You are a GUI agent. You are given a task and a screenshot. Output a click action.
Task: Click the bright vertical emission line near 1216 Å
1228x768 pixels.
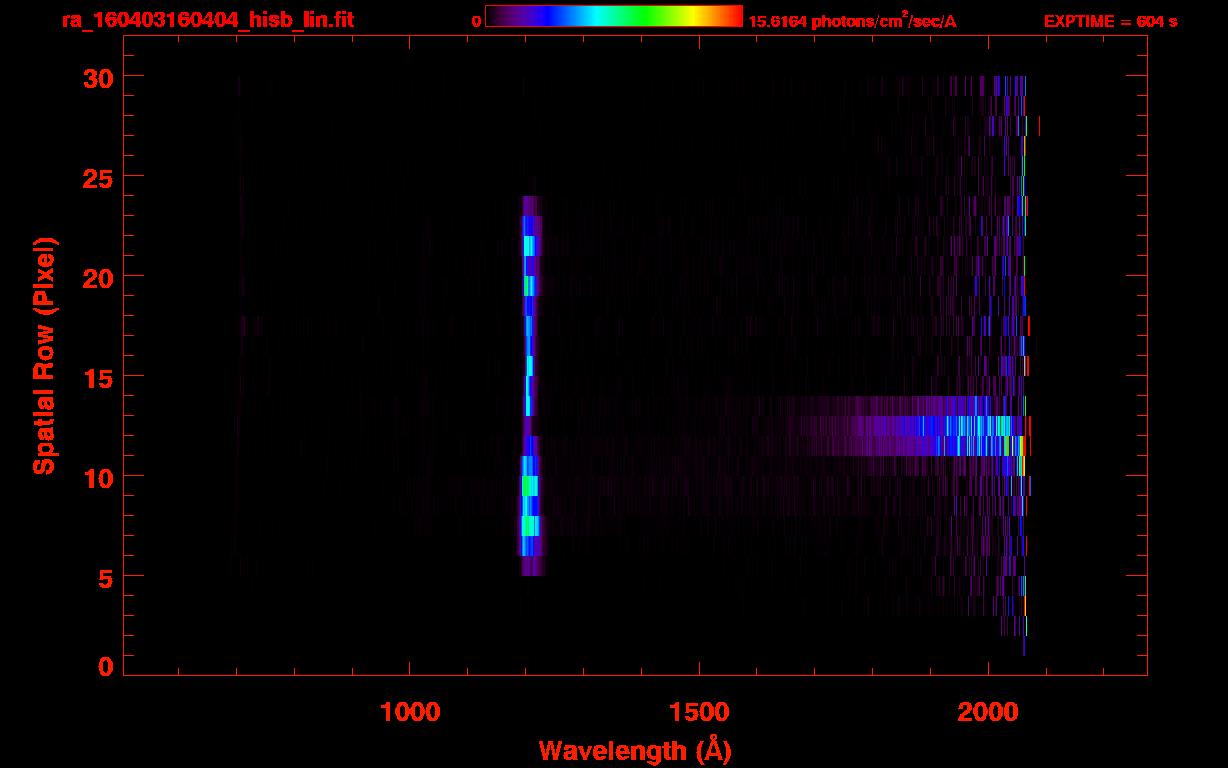(530, 385)
